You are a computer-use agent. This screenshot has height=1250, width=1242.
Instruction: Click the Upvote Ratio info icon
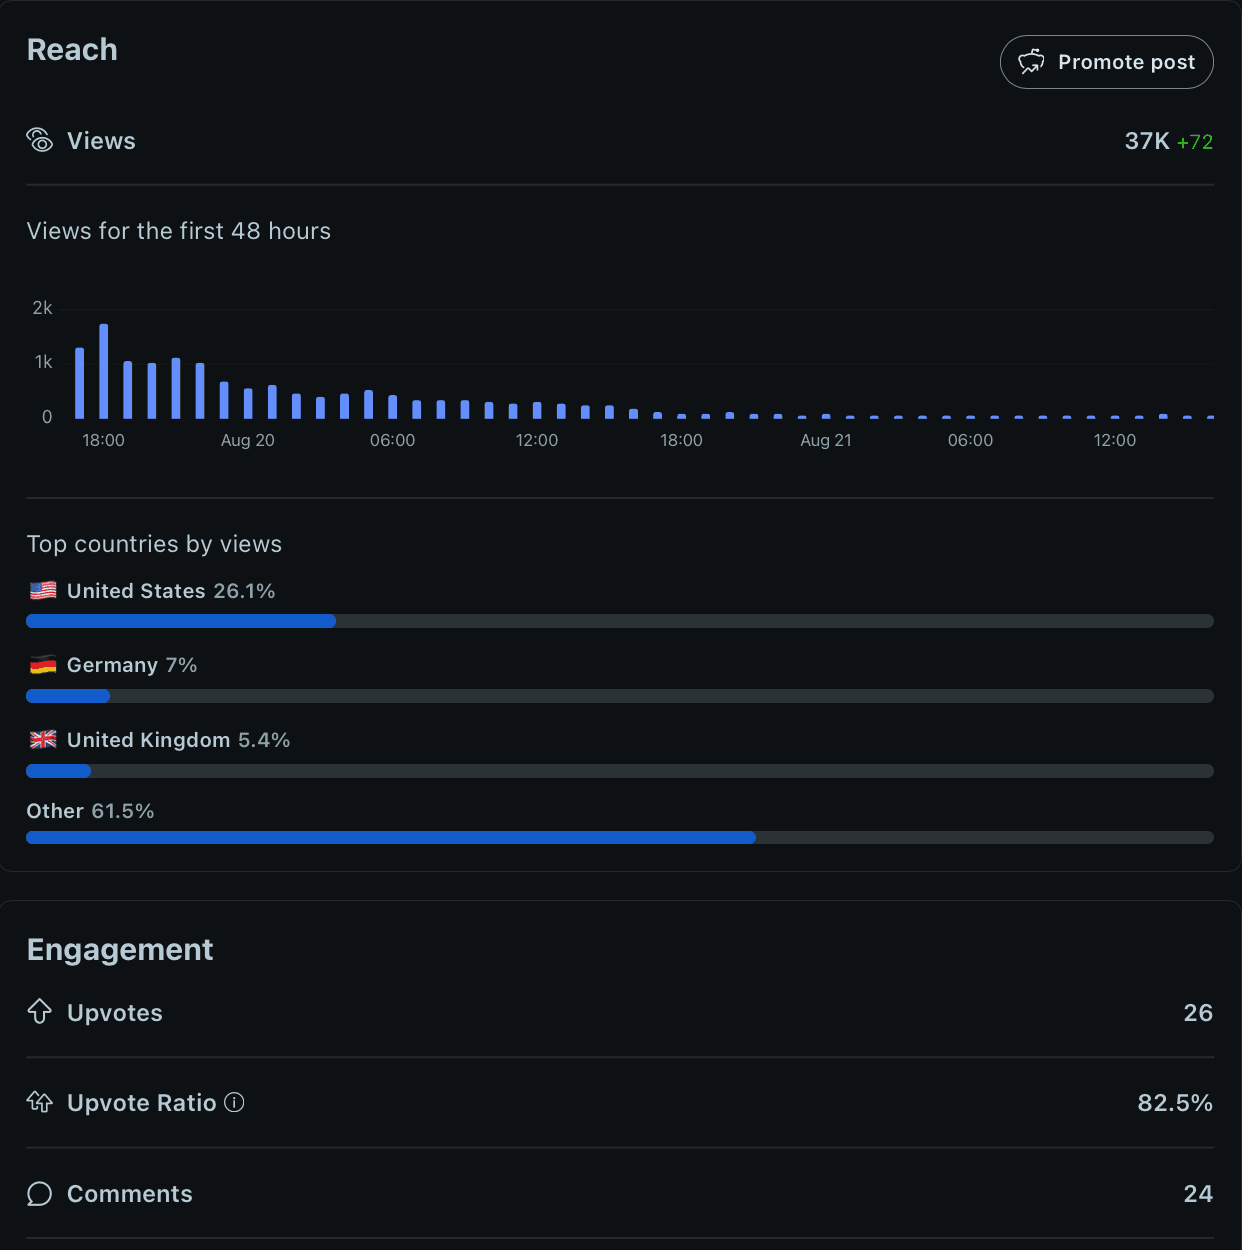pos(234,1102)
